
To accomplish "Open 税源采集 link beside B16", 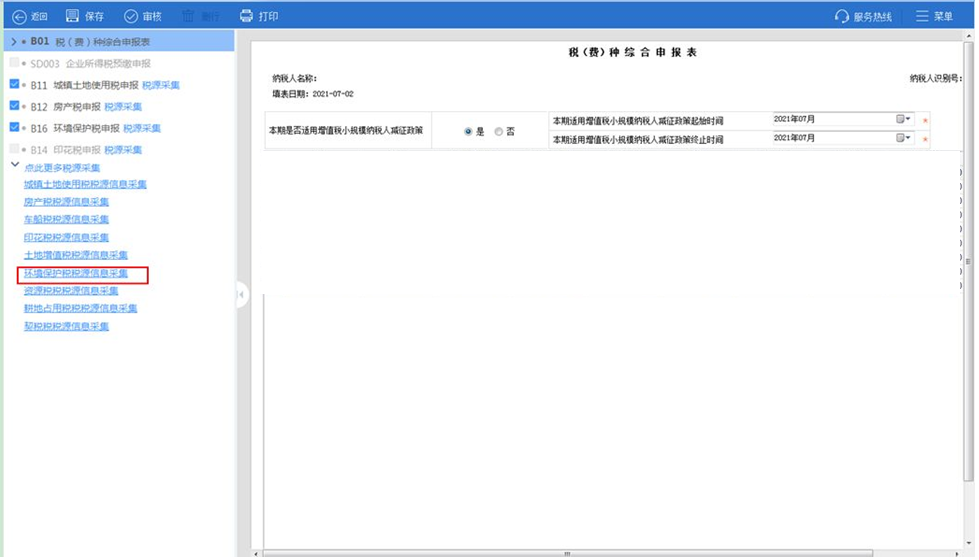I will [x=142, y=128].
